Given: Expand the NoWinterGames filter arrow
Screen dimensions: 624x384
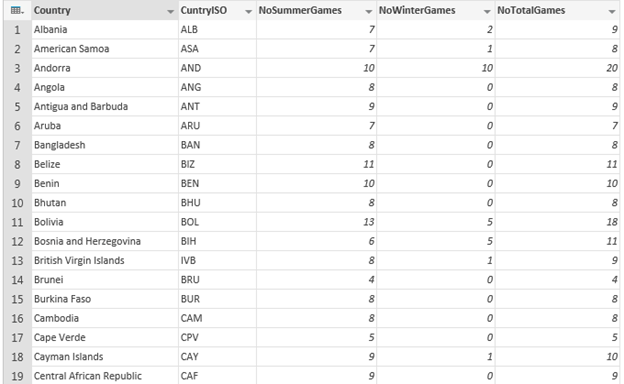Looking at the screenshot, I should click(487, 12).
